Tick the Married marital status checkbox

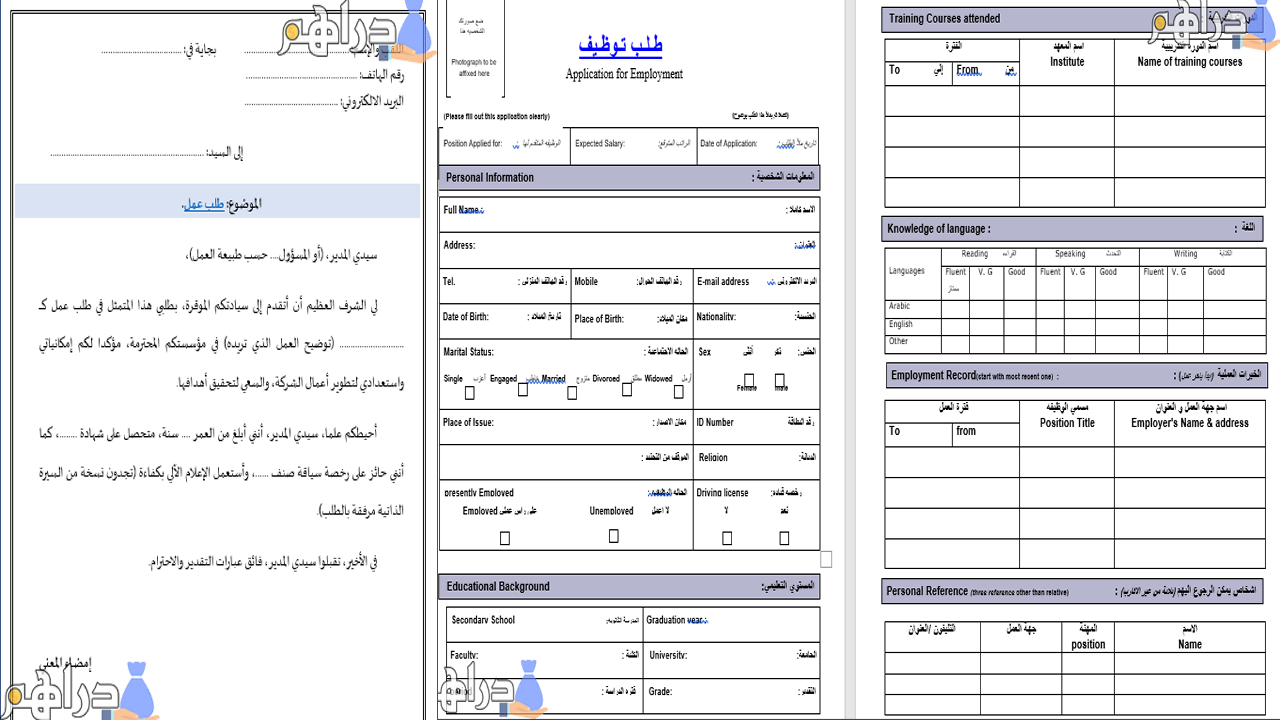click(x=572, y=392)
